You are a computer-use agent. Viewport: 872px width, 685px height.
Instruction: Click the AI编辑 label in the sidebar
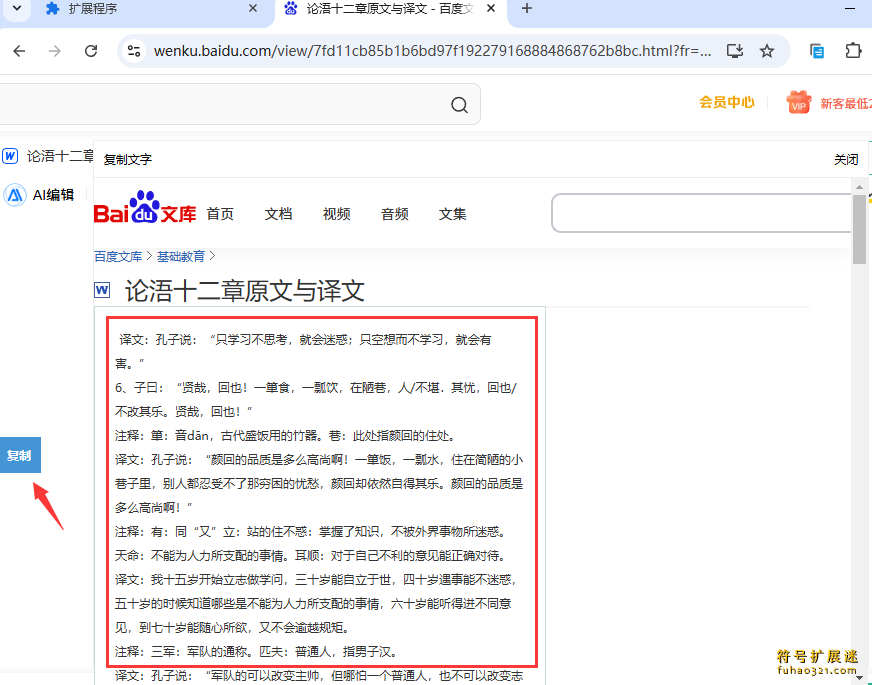(53, 195)
